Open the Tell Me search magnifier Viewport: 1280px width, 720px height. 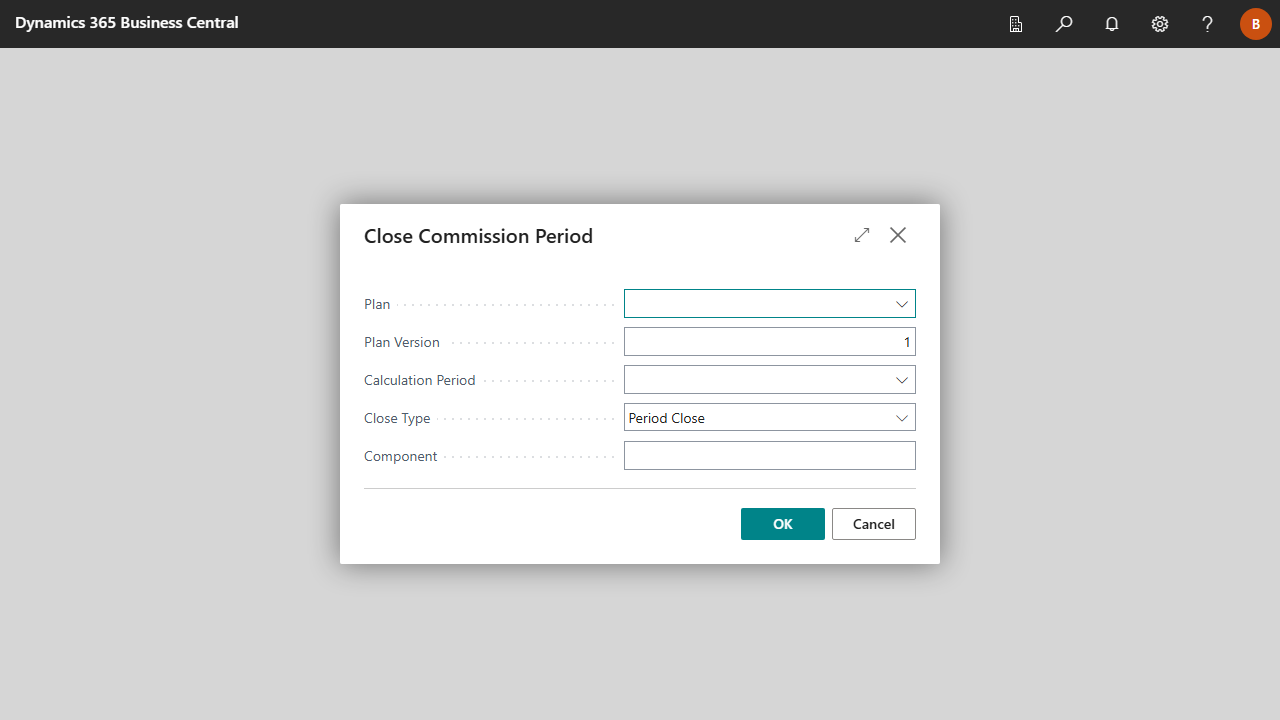click(1064, 24)
